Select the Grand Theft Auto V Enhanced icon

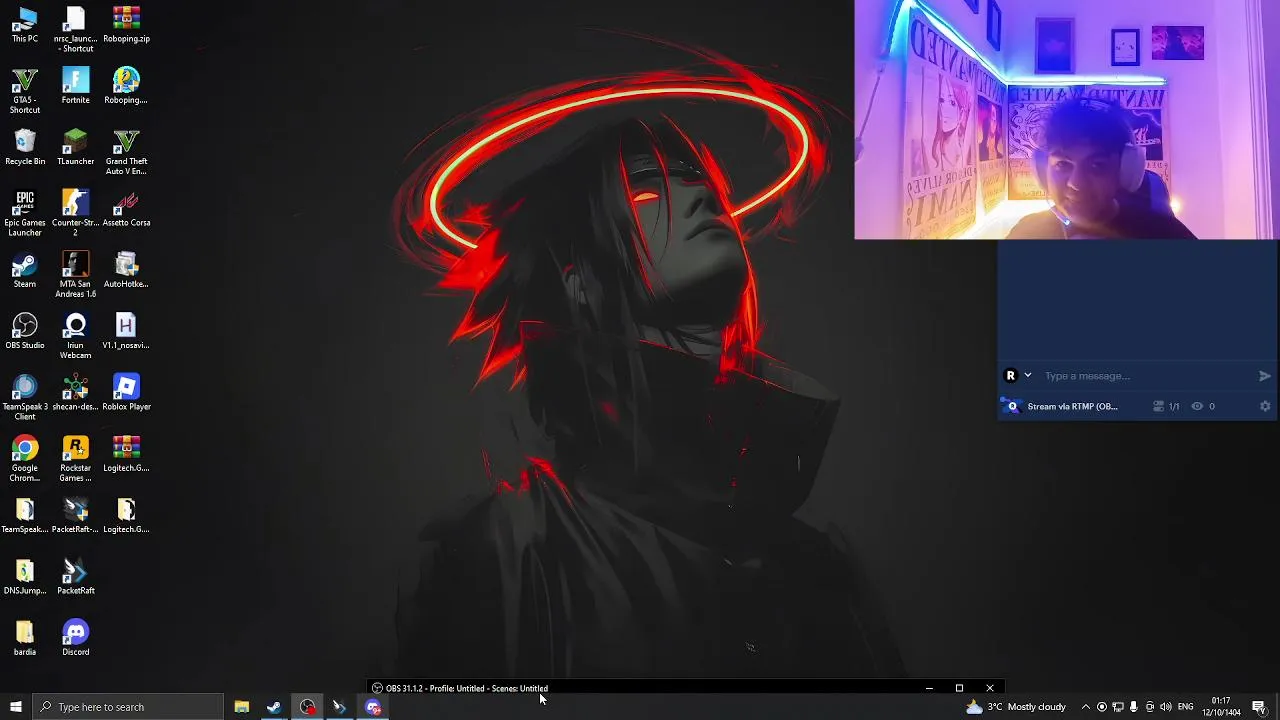coord(126,153)
